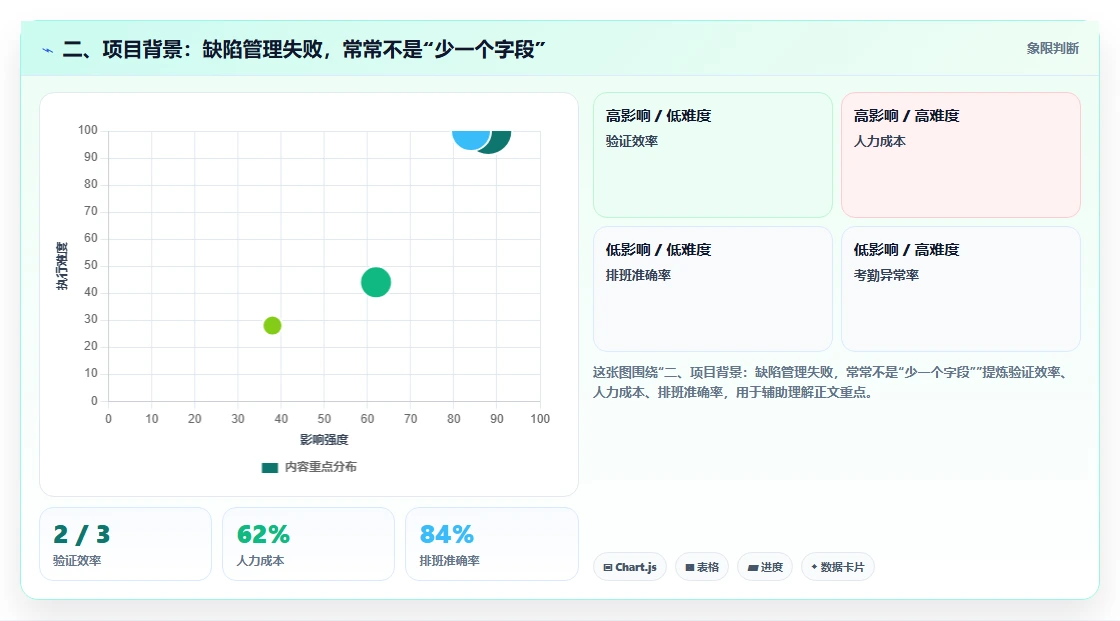The width and height of the screenshot is (1120, 621).
Task: Click the 表格 tag chip
Action: tap(702, 567)
